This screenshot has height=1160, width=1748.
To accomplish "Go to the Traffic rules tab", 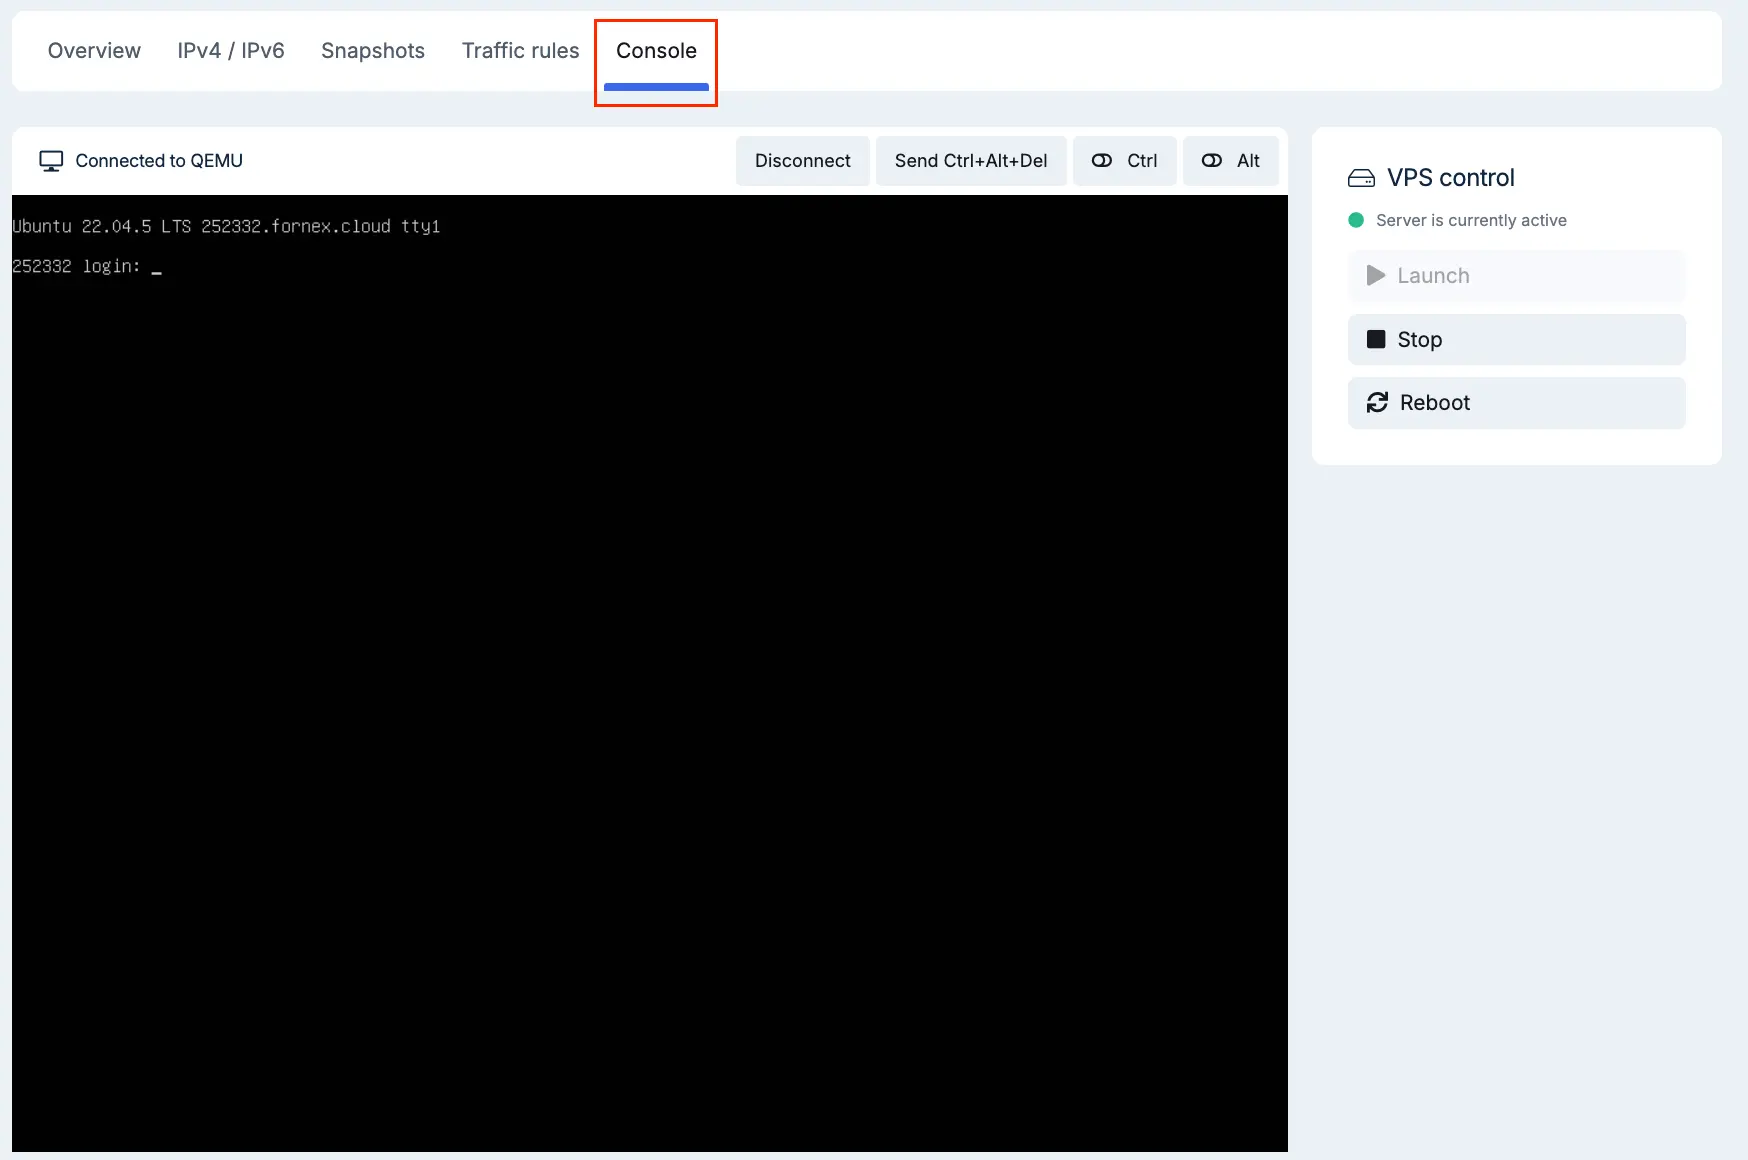I will (x=520, y=51).
